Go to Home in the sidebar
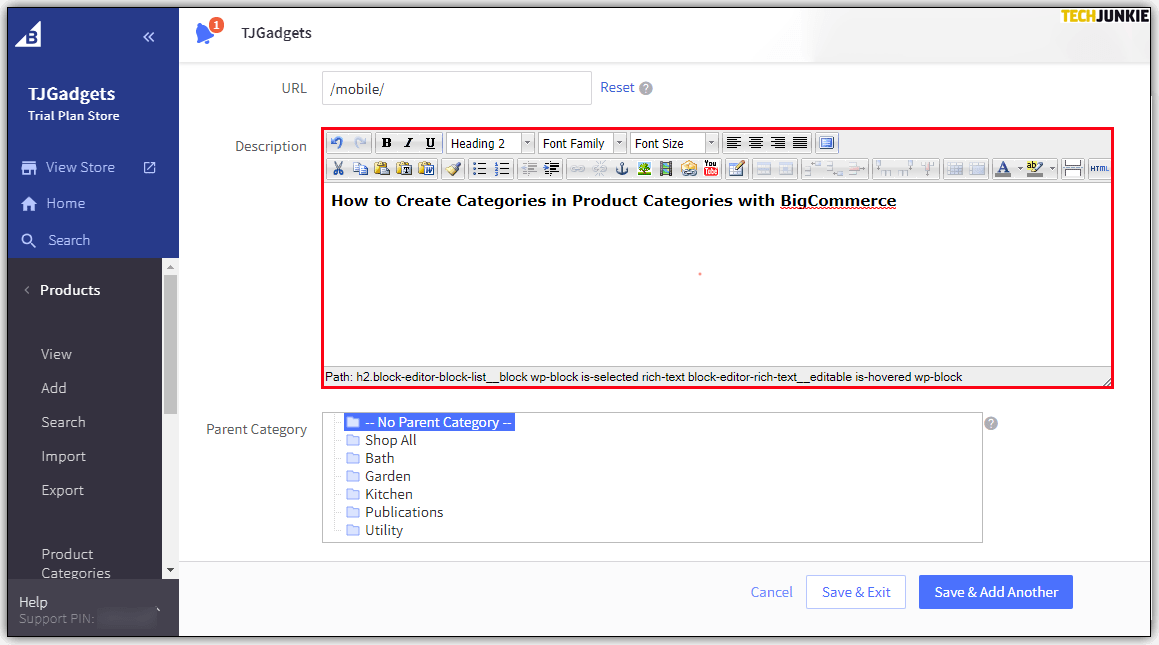 (x=65, y=203)
